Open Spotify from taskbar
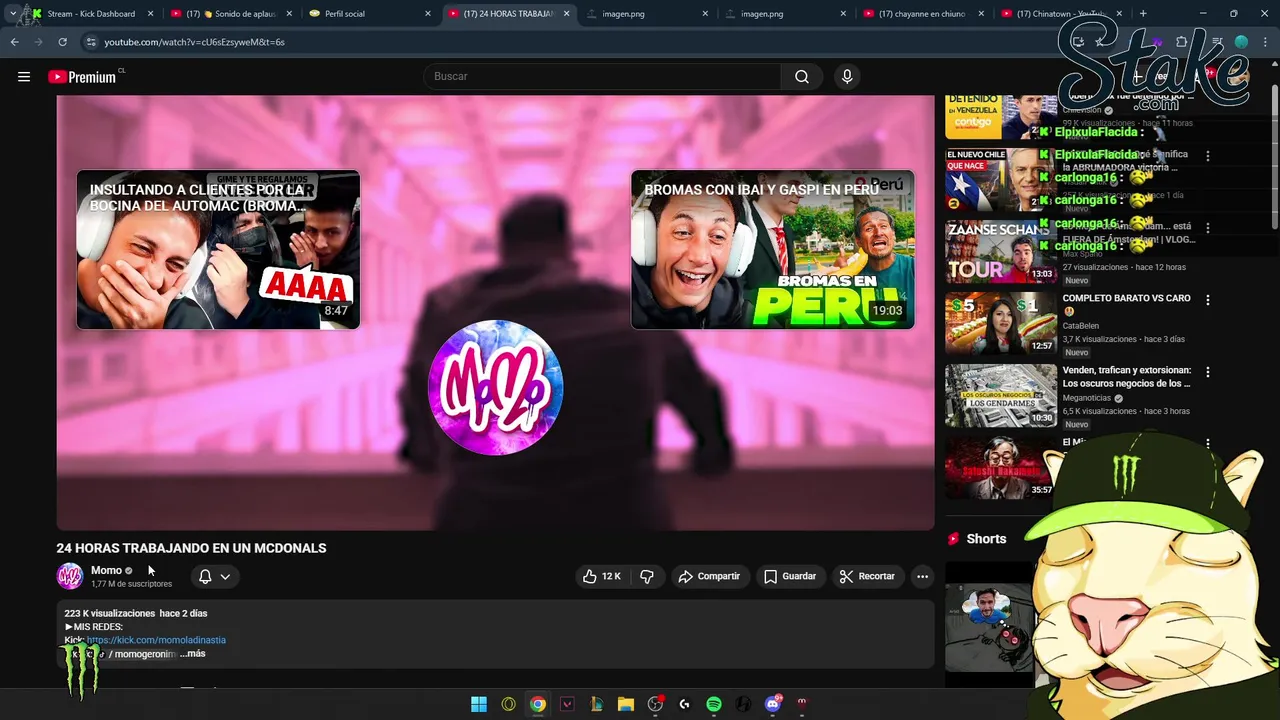The height and width of the screenshot is (720, 1280). point(714,704)
